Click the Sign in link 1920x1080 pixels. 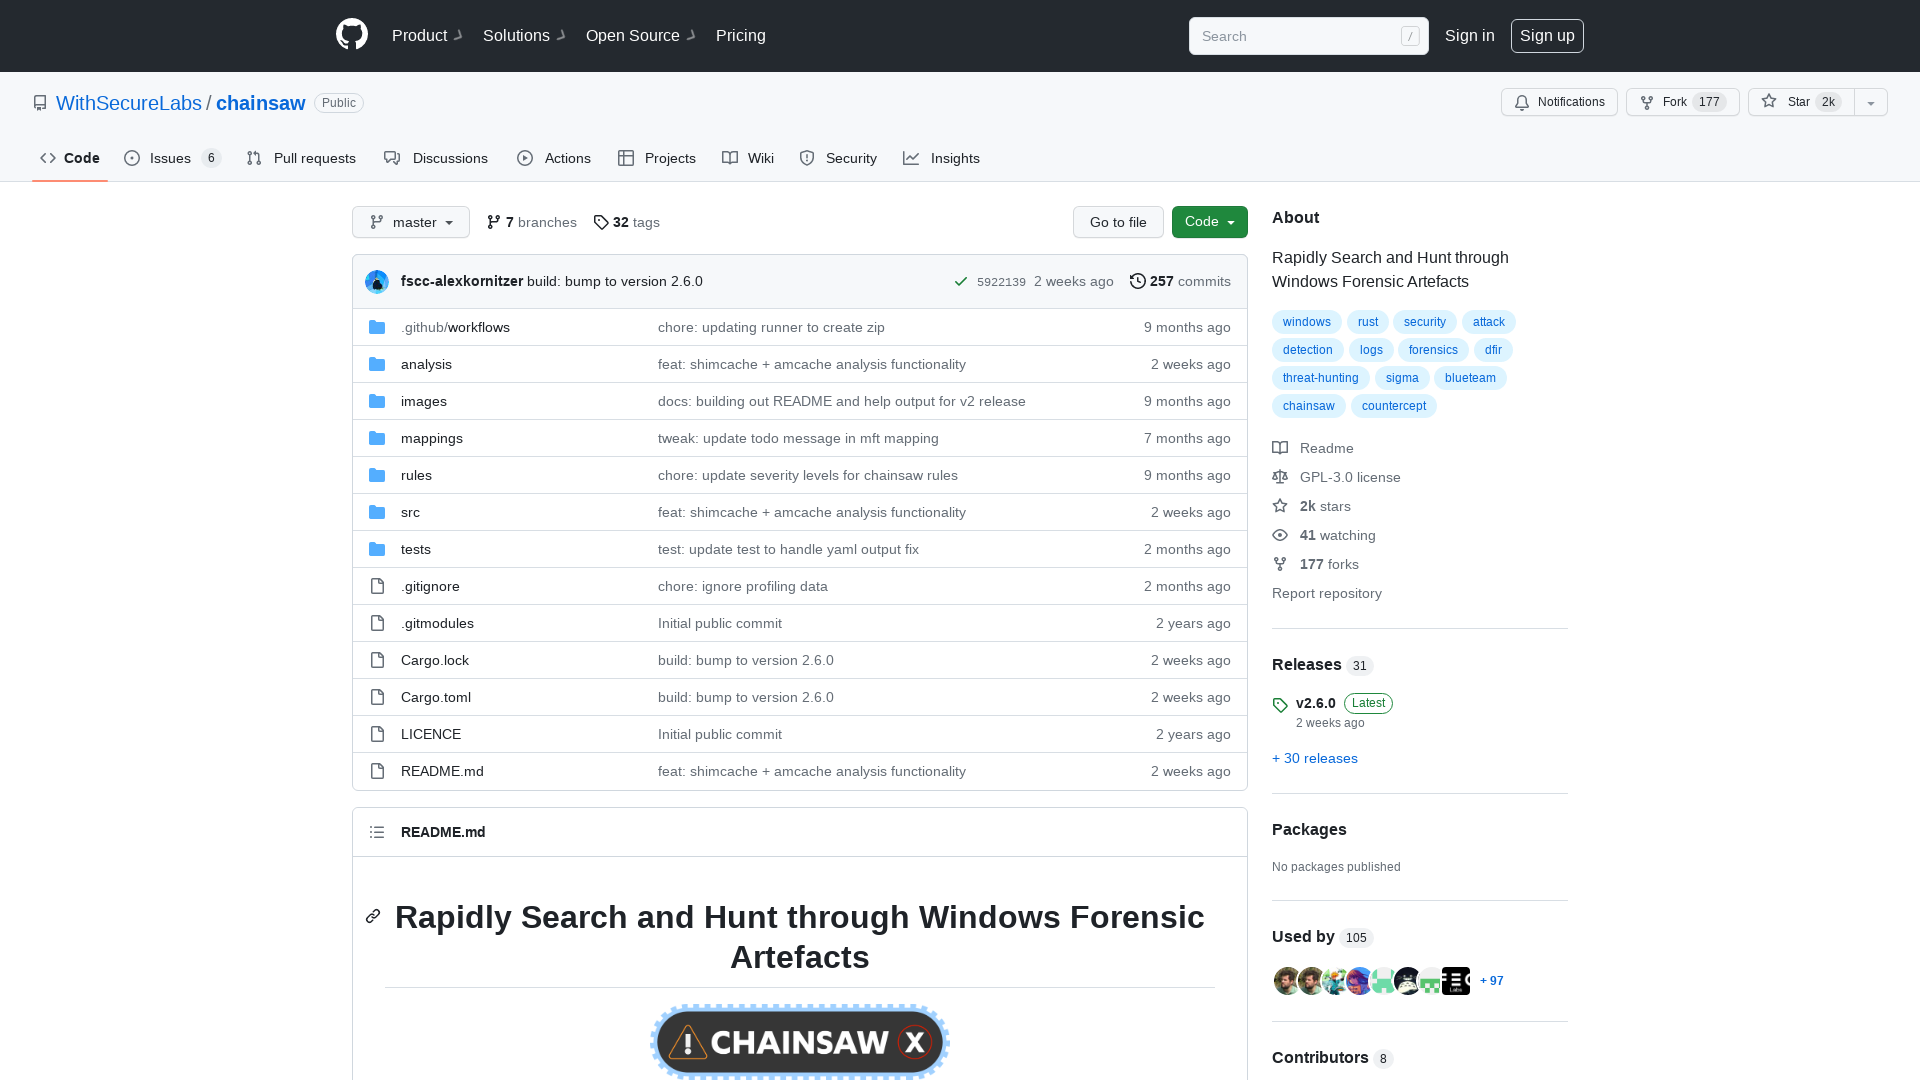(1470, 35)
